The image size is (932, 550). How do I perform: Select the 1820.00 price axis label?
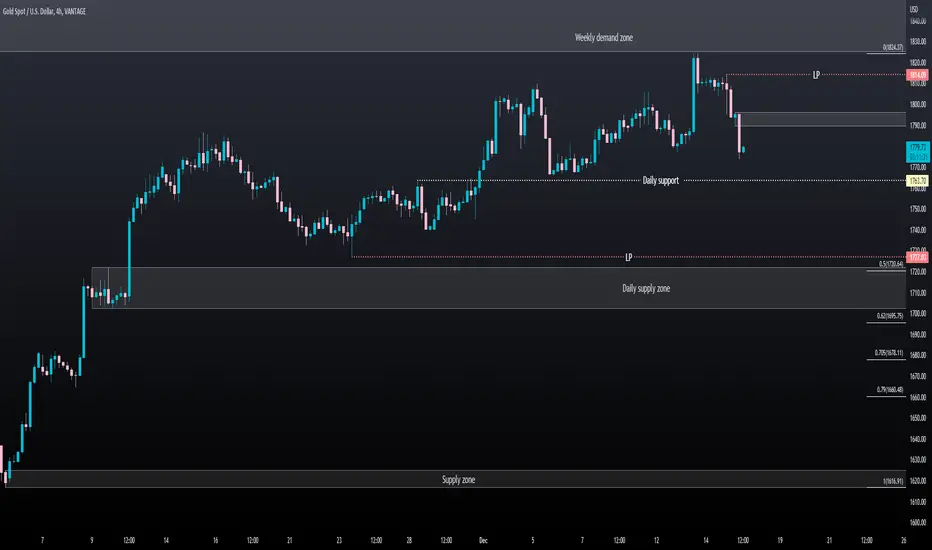tap(918, 62)
